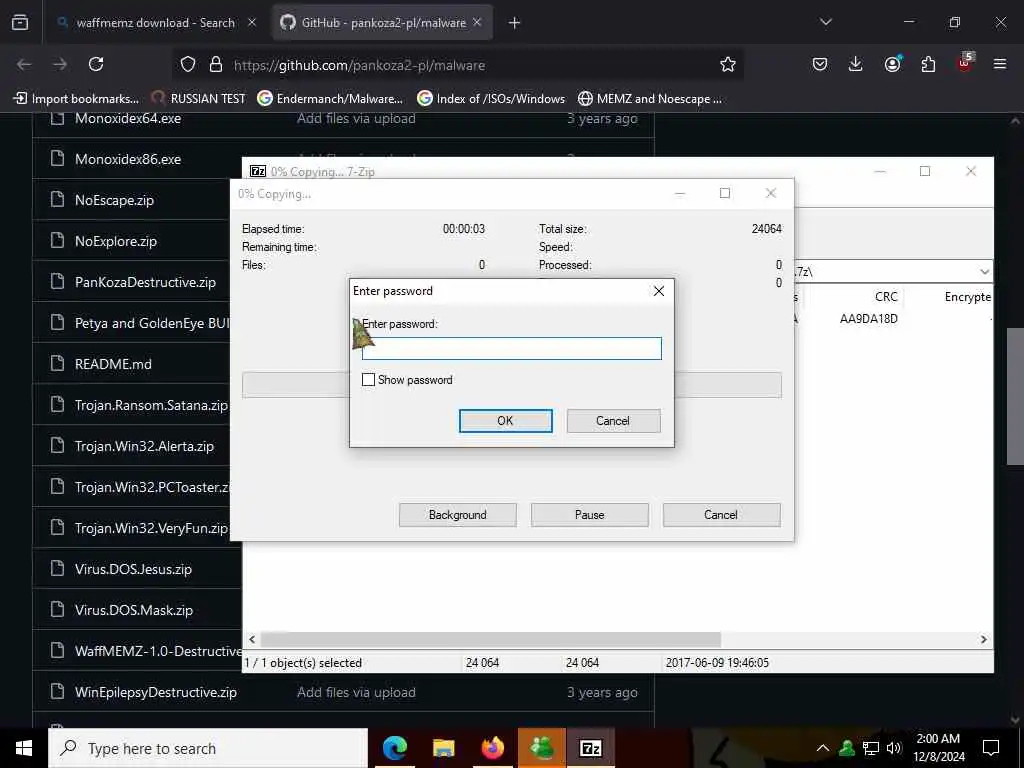Image resolution: width=1024 pixels, height=768 pixels.
Task: Click the password input field
Action: click(x=511, y=348)
